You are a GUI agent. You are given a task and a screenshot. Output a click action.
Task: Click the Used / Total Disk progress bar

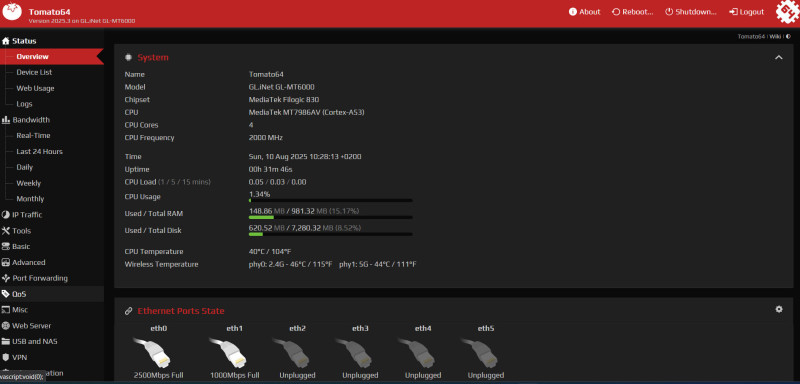point(331,234)
